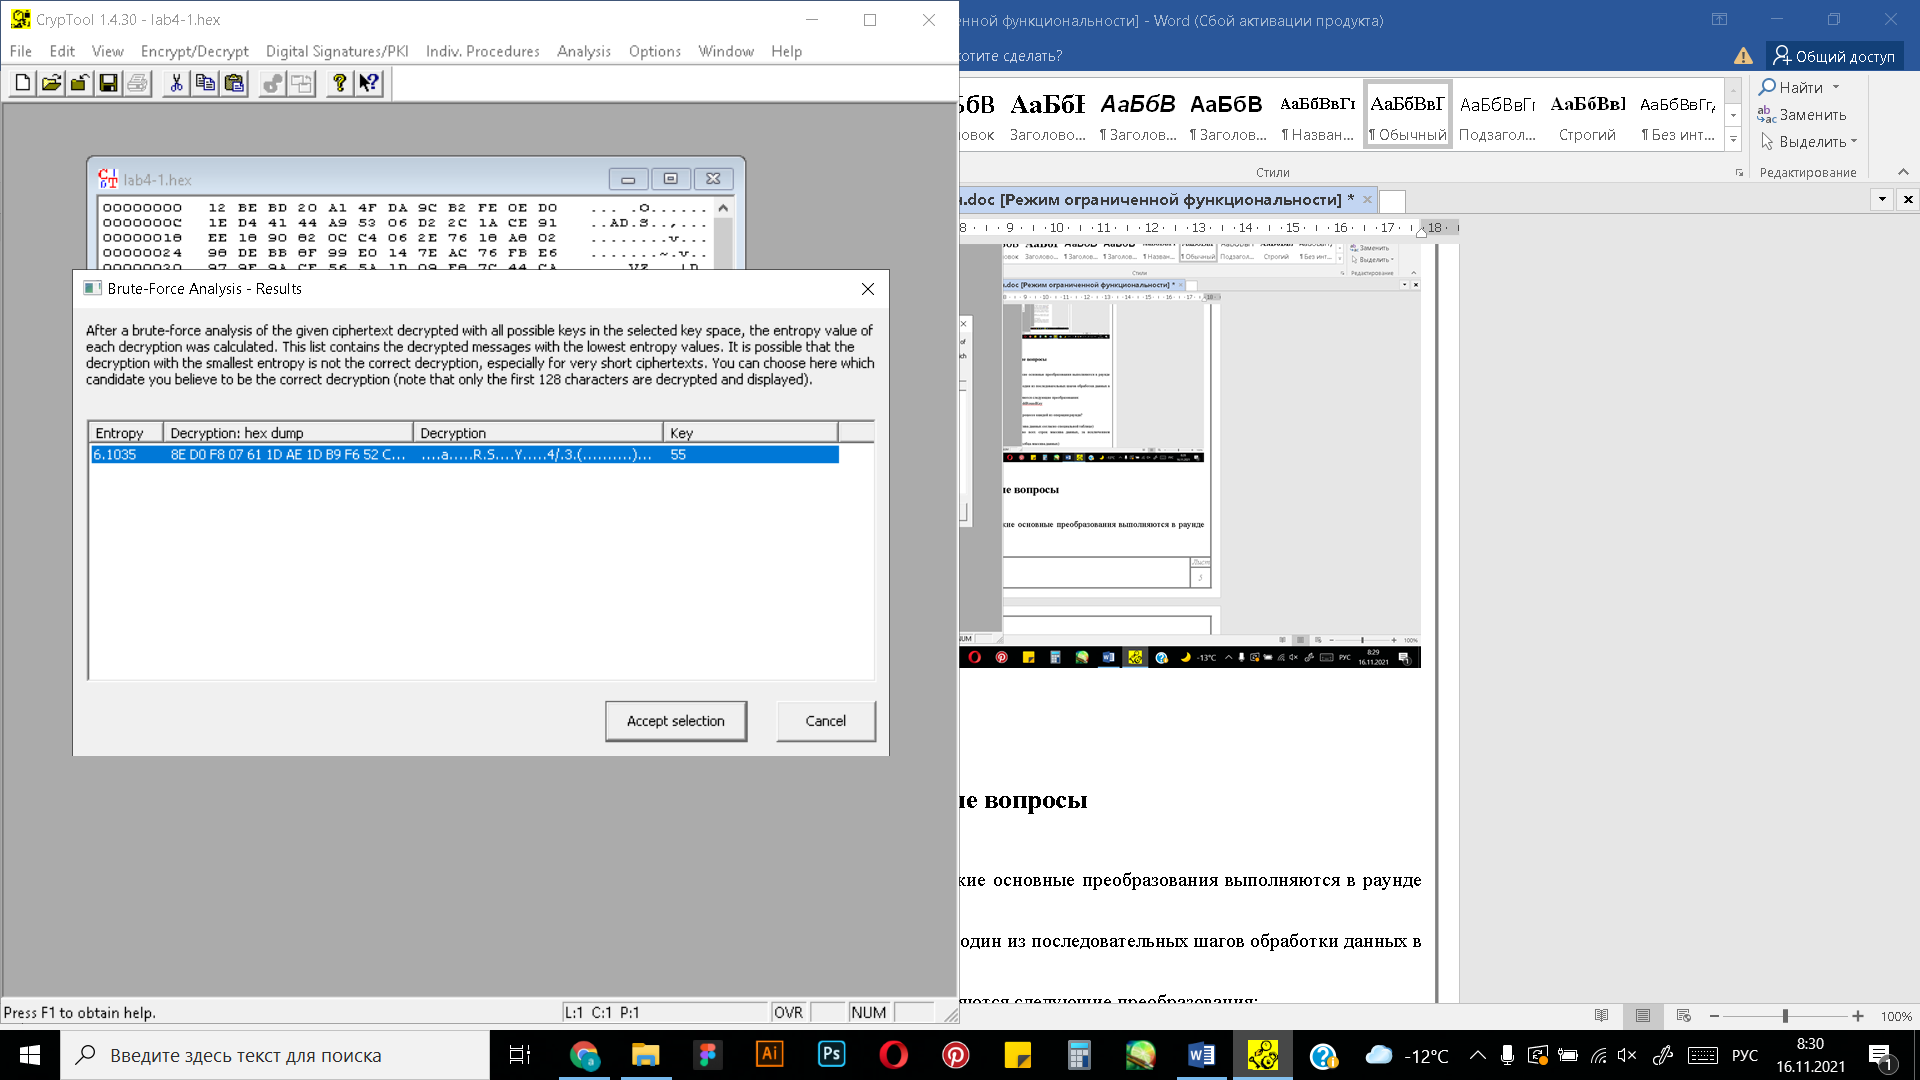Click the Decryption: hex dump column header
The image size is (1920, 1080).
288,432
